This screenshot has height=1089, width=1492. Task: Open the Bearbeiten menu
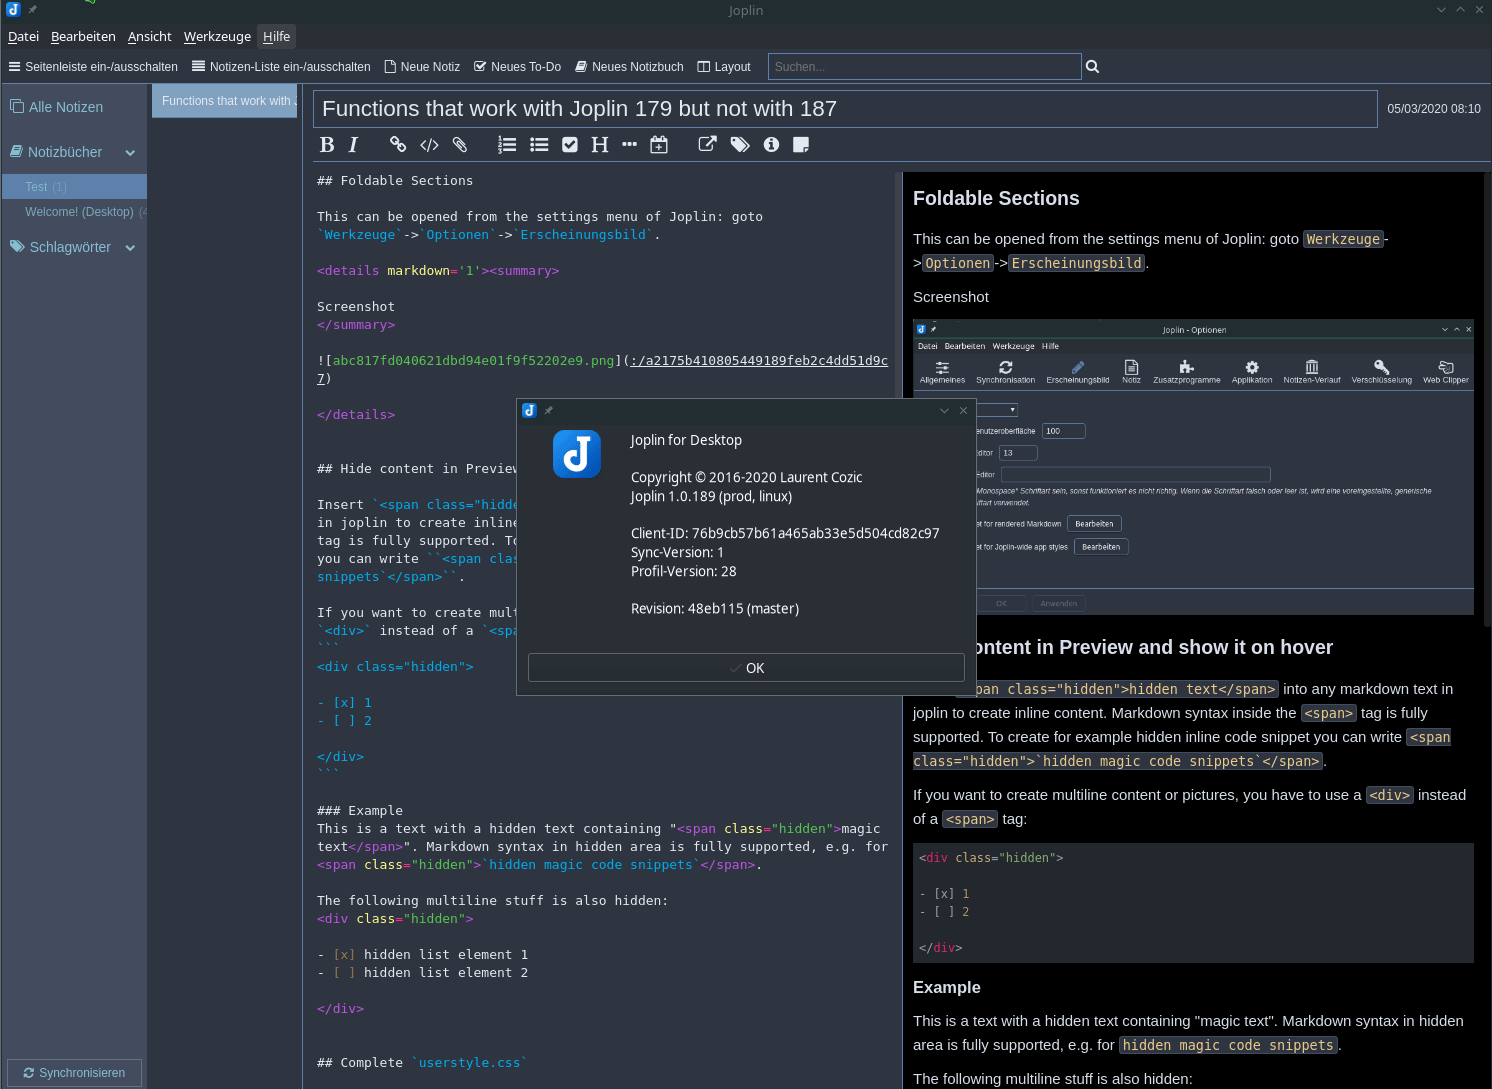coord(83,36)
